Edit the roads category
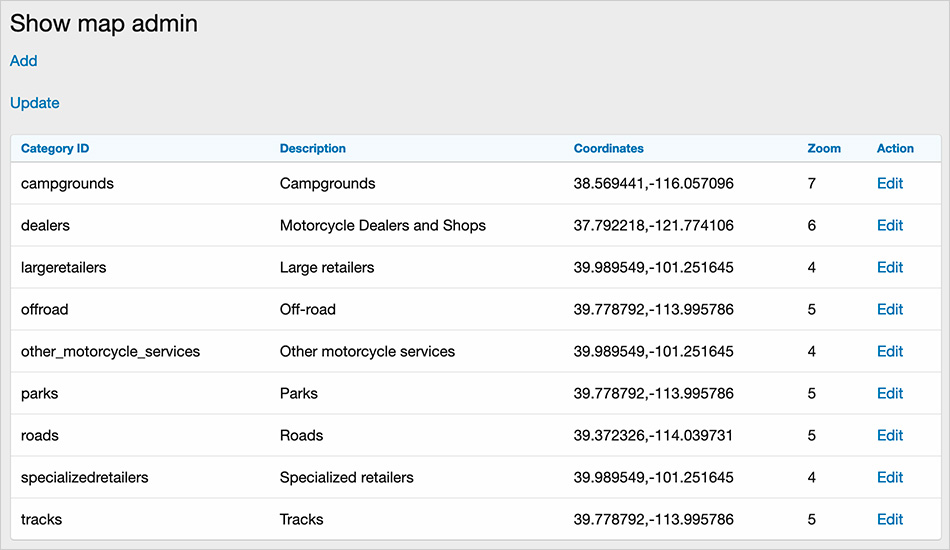The height and width of the screenshot is (550, 950). pyautogui.click(x=889, y=436)
